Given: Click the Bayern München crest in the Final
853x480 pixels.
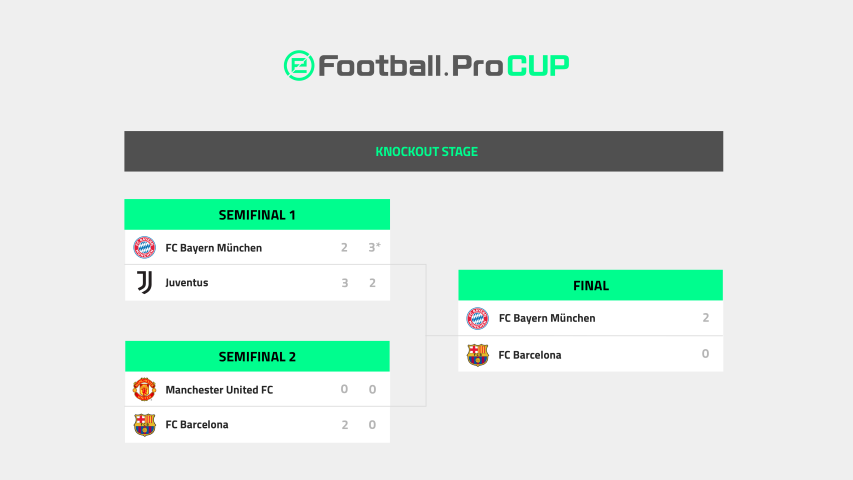Looking at the screenshot, I should (478, 318).
